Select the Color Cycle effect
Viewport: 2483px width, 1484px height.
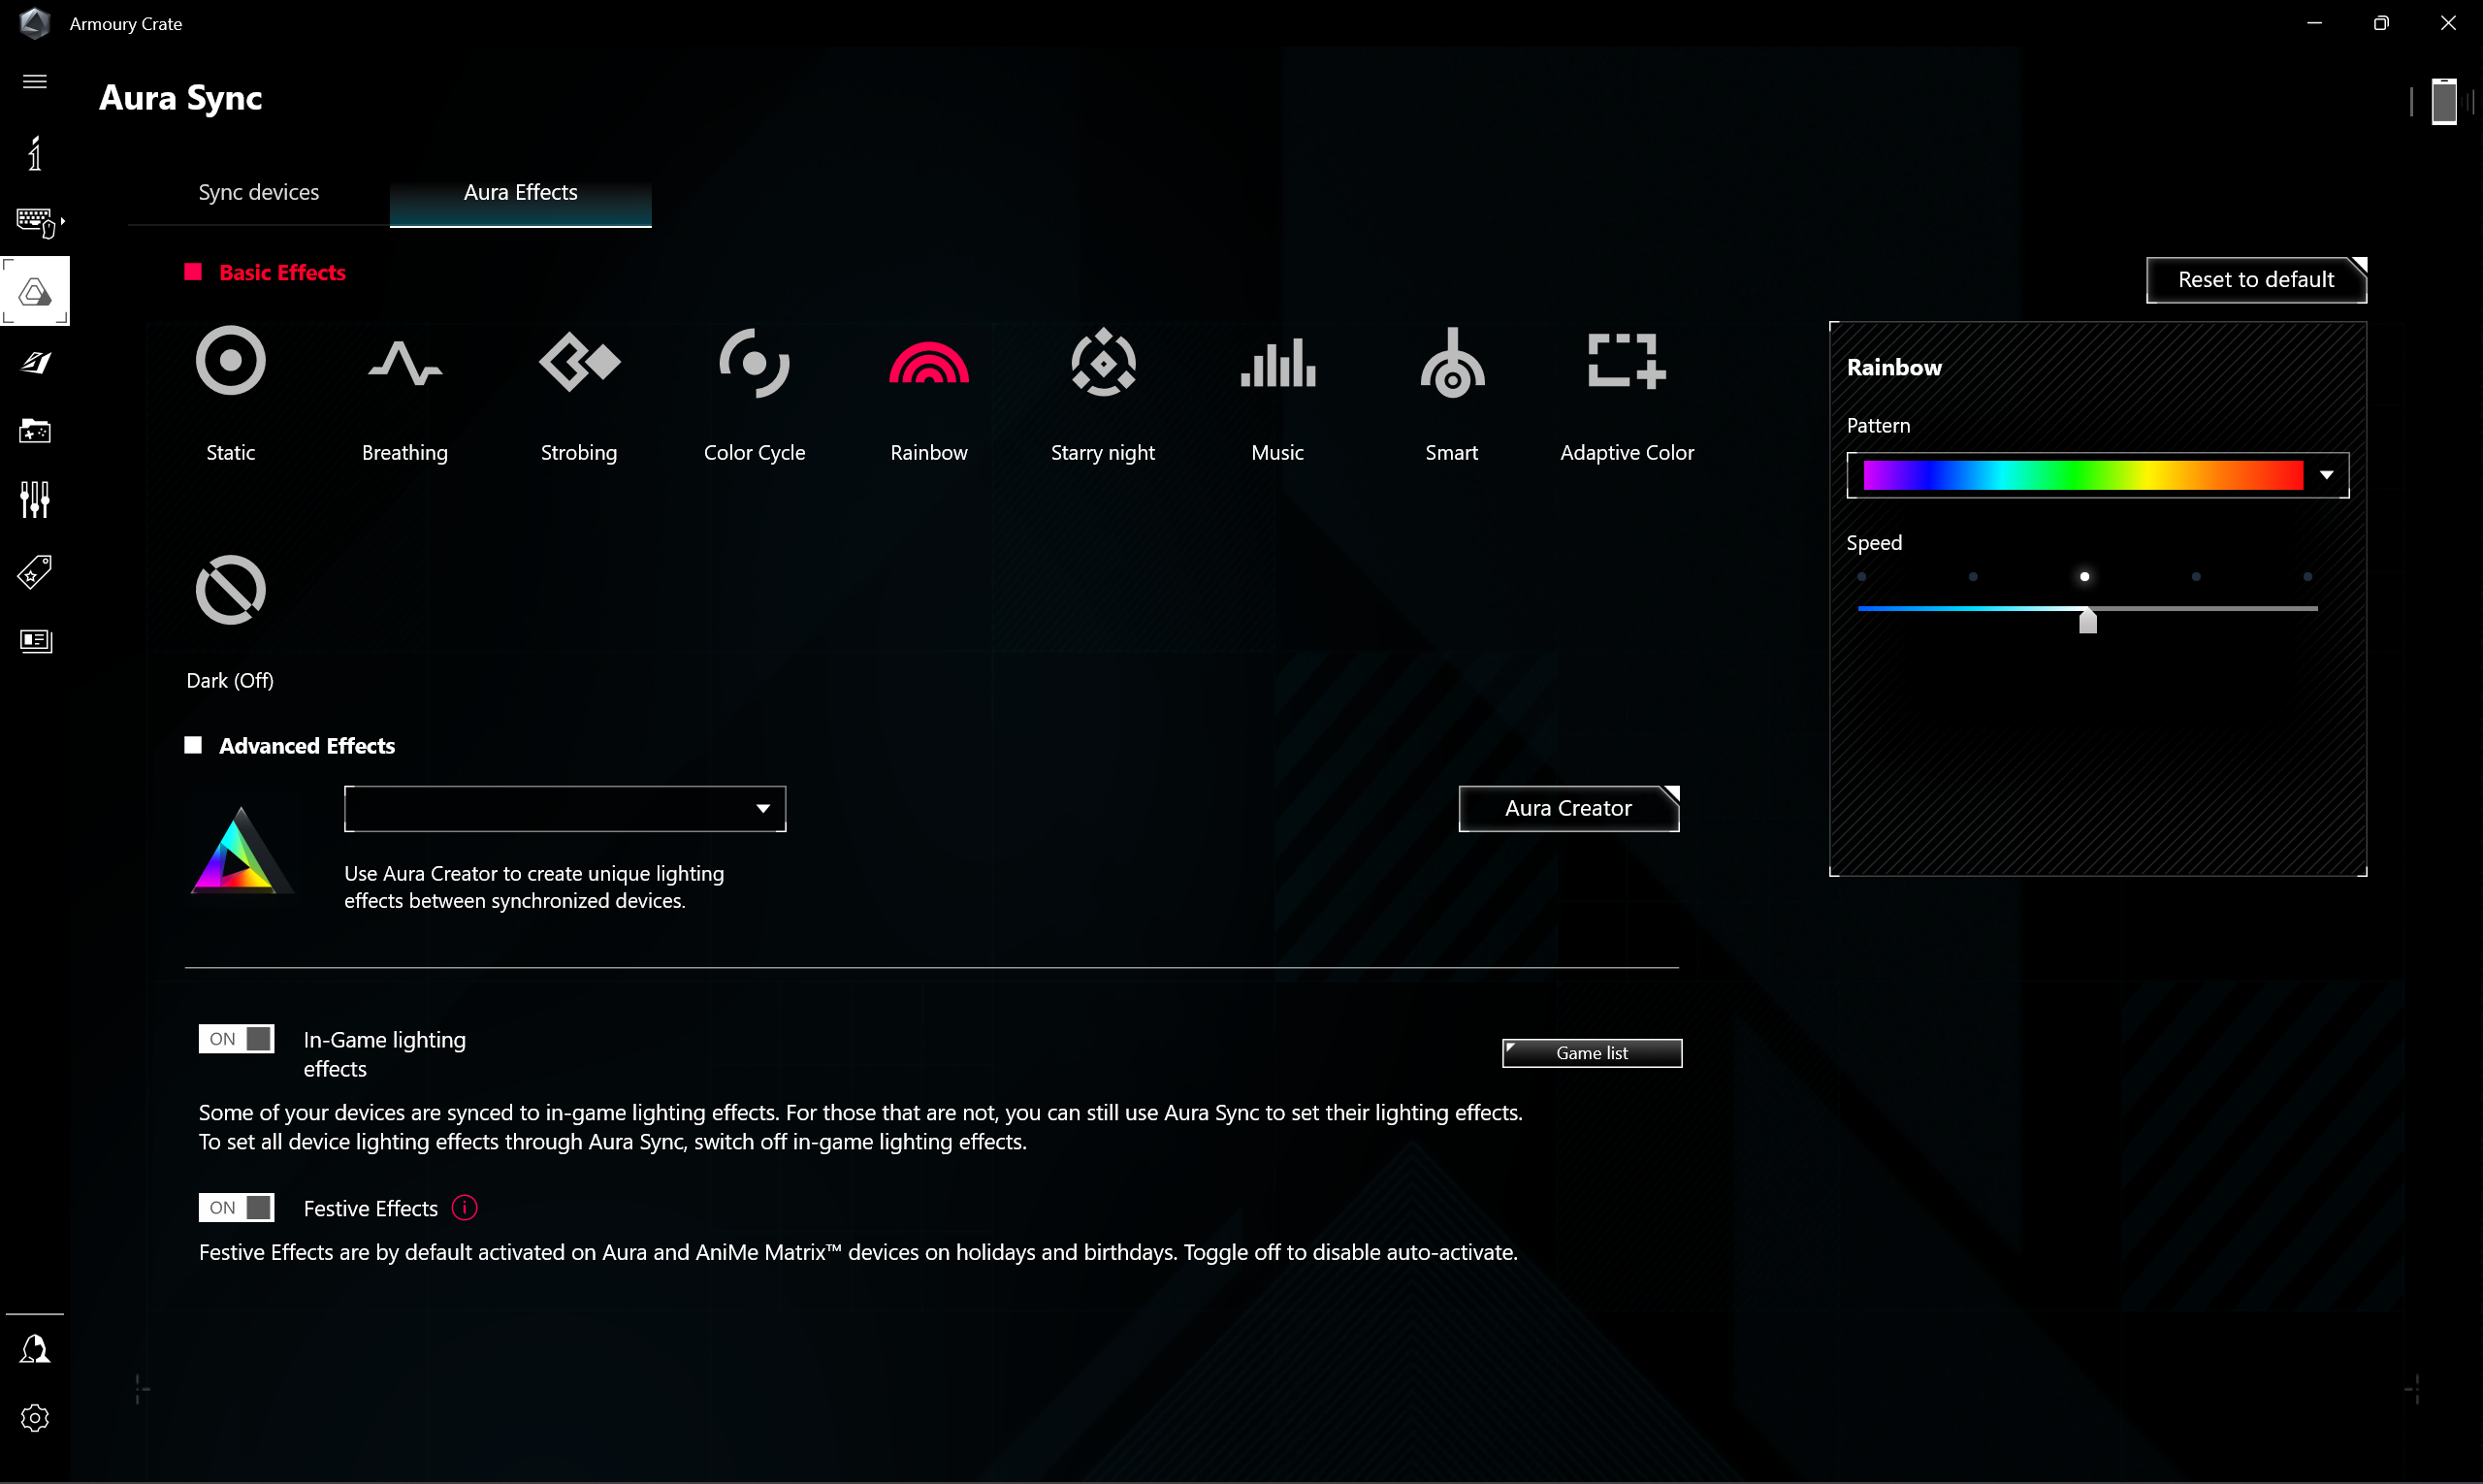point(754,362)
